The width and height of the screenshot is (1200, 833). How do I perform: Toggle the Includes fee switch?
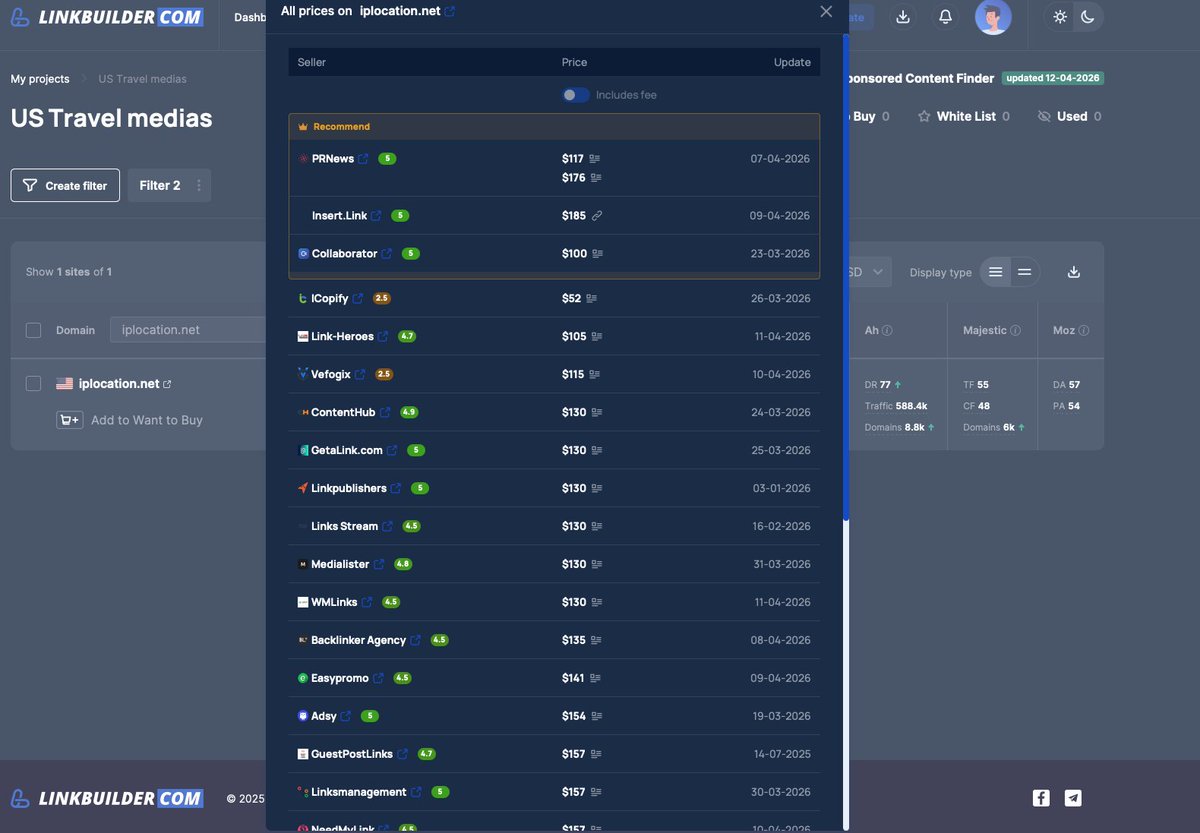click(575, 95)
